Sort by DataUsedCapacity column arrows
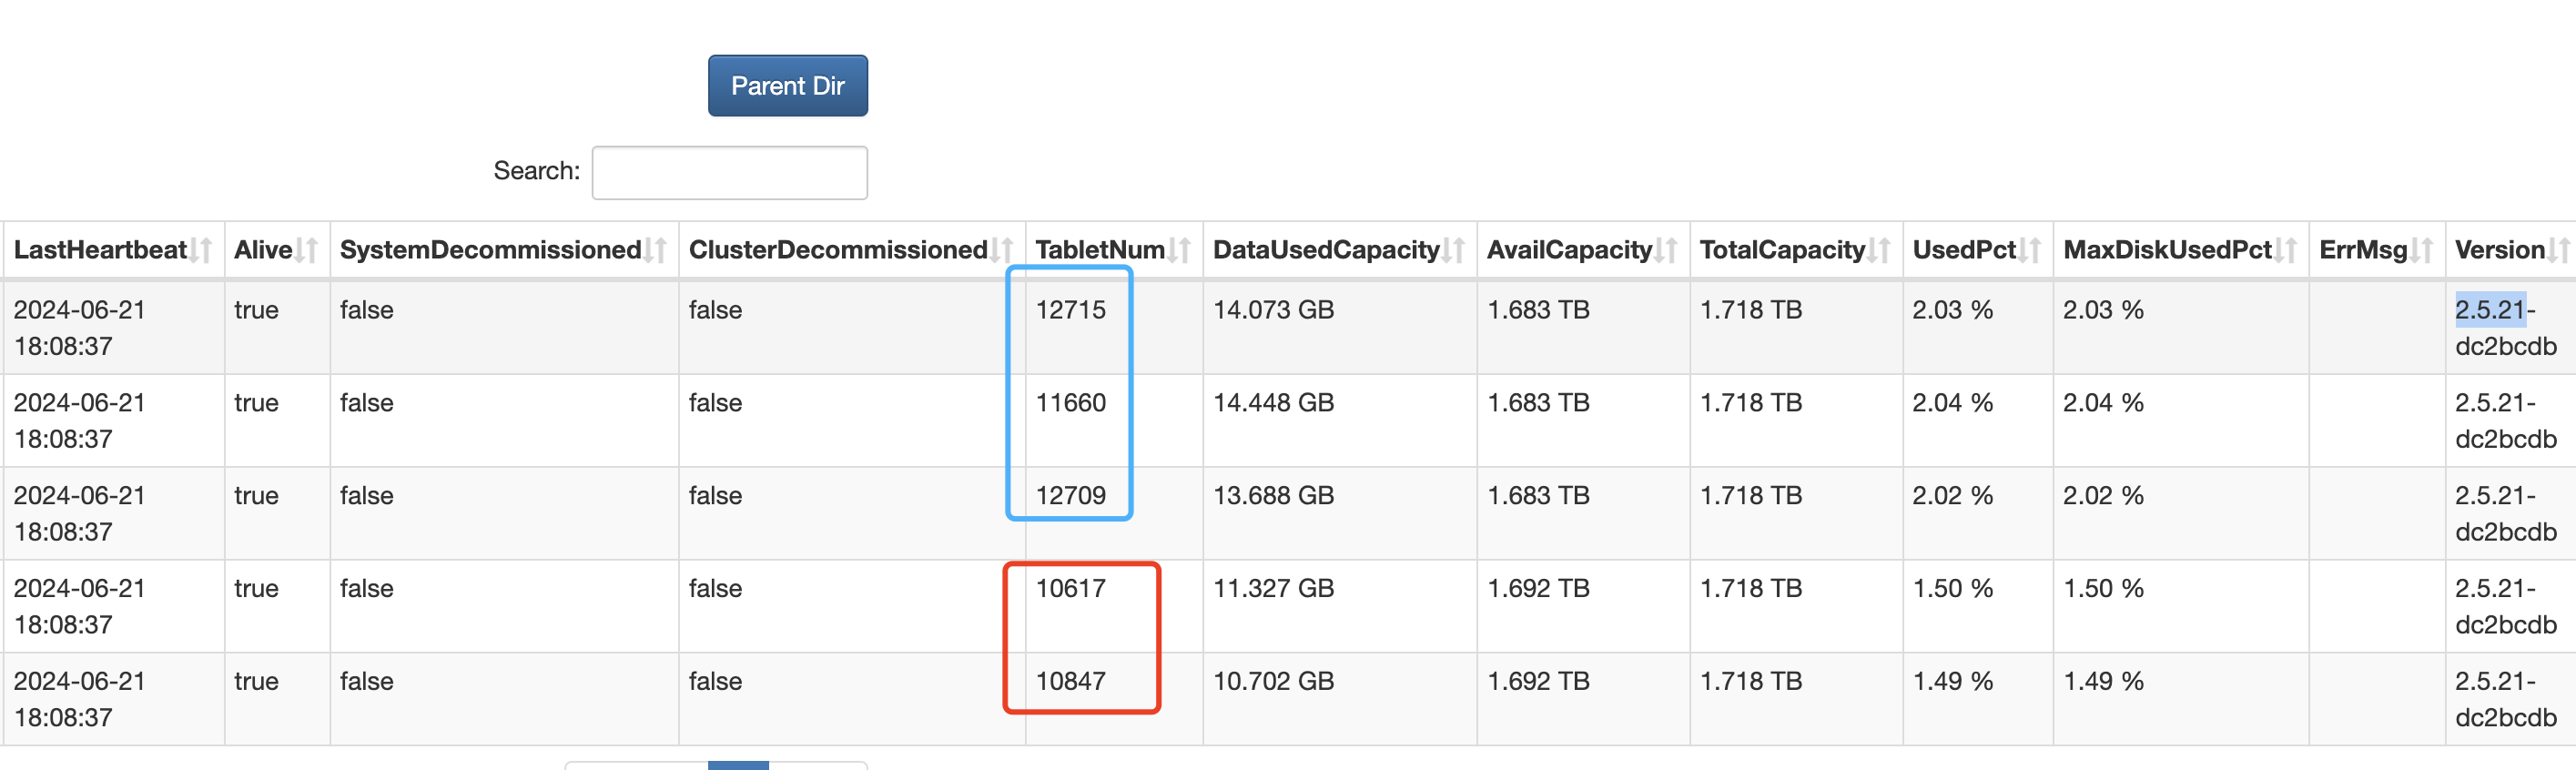2576x770 pixels. coord(1454,250)
